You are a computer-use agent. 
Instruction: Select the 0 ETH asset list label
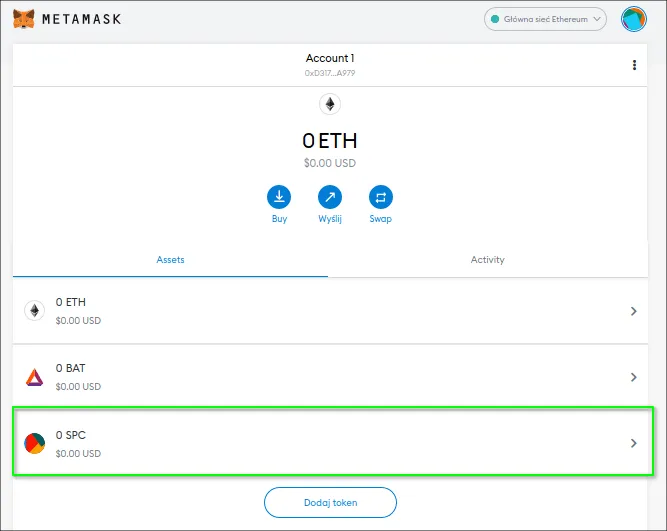(71, 302)
